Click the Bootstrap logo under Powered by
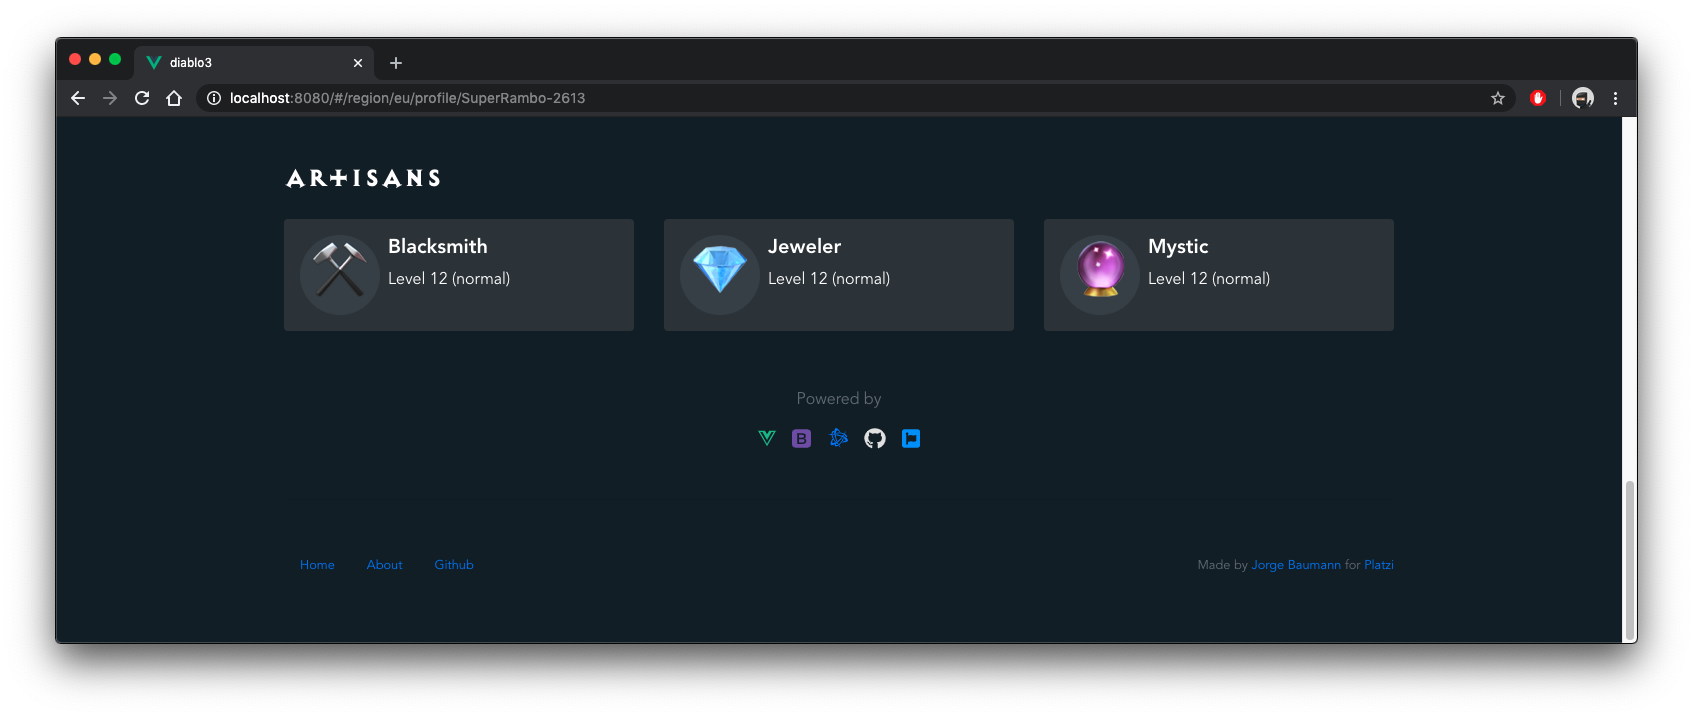This screenshot has width=1693, height=717. [802, 438]
